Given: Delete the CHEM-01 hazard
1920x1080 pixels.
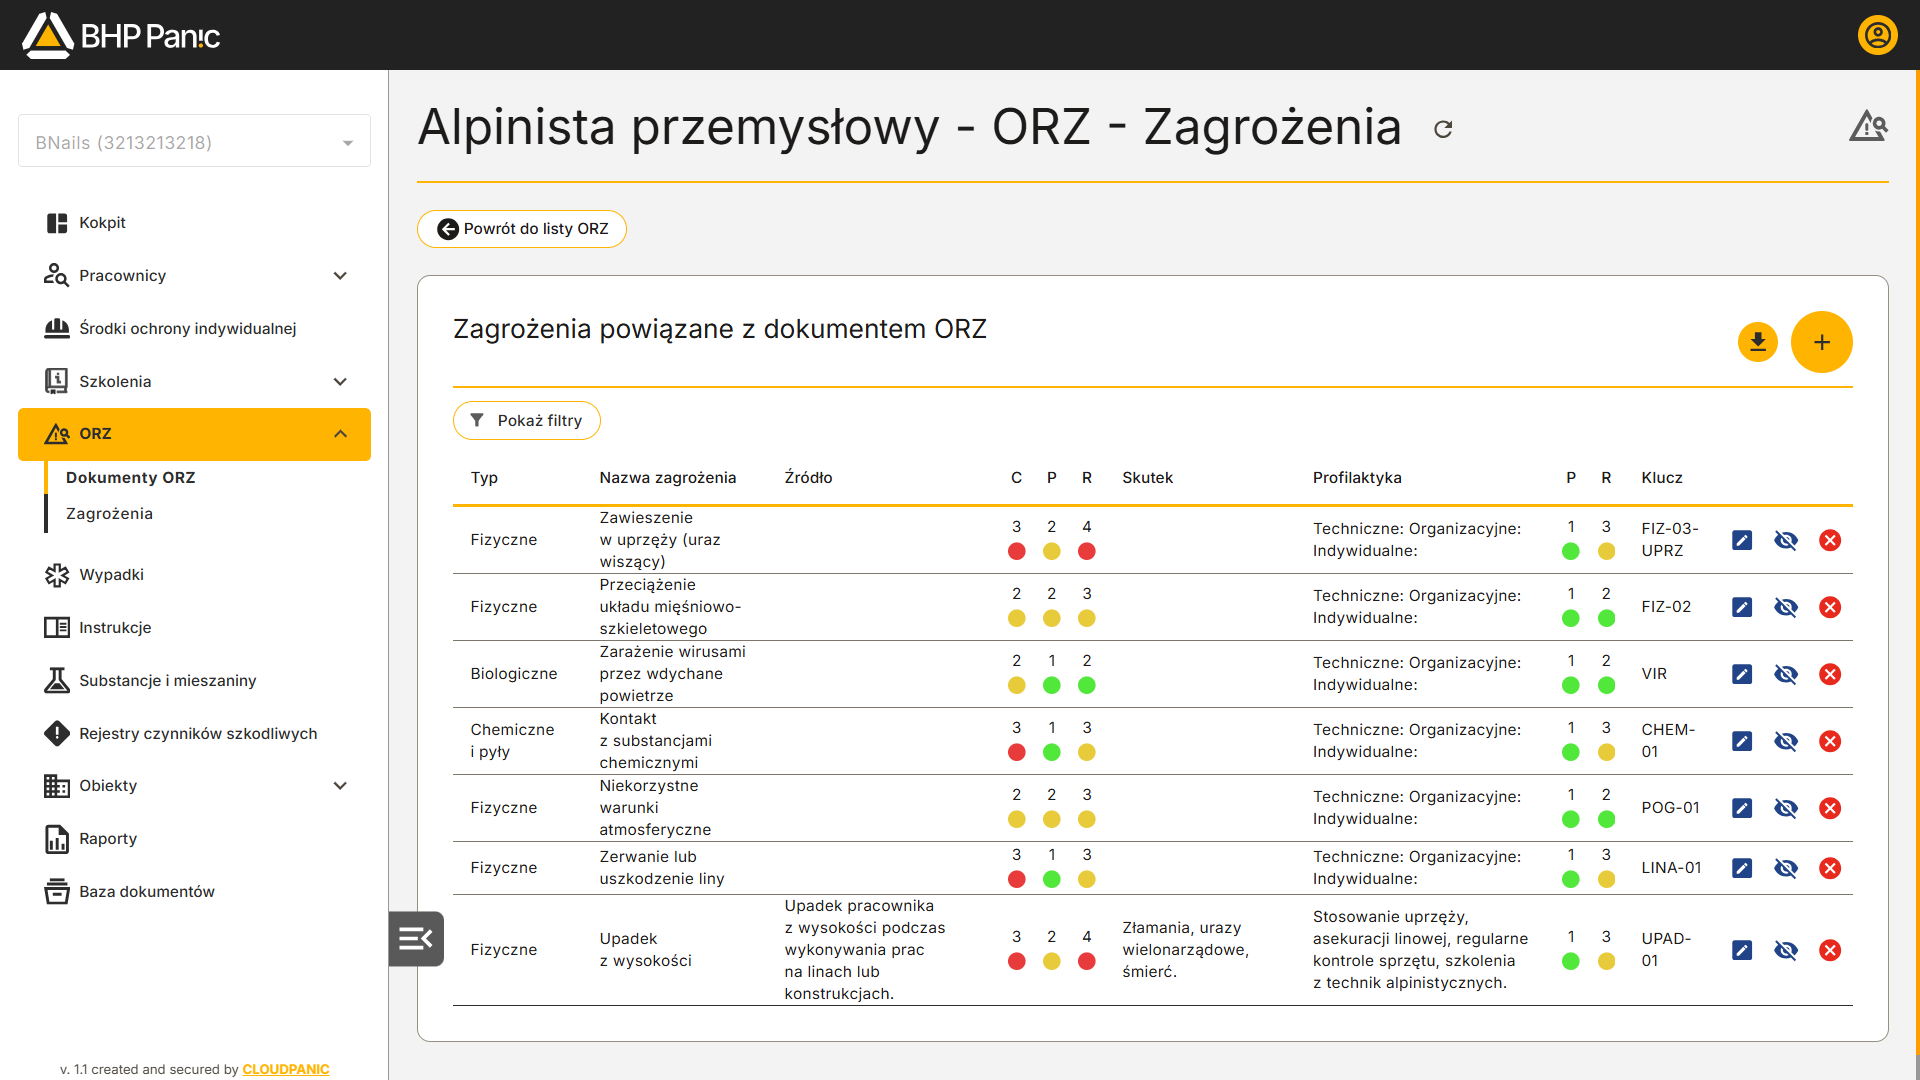Looking at the screenshot, I should [1830, 741].
